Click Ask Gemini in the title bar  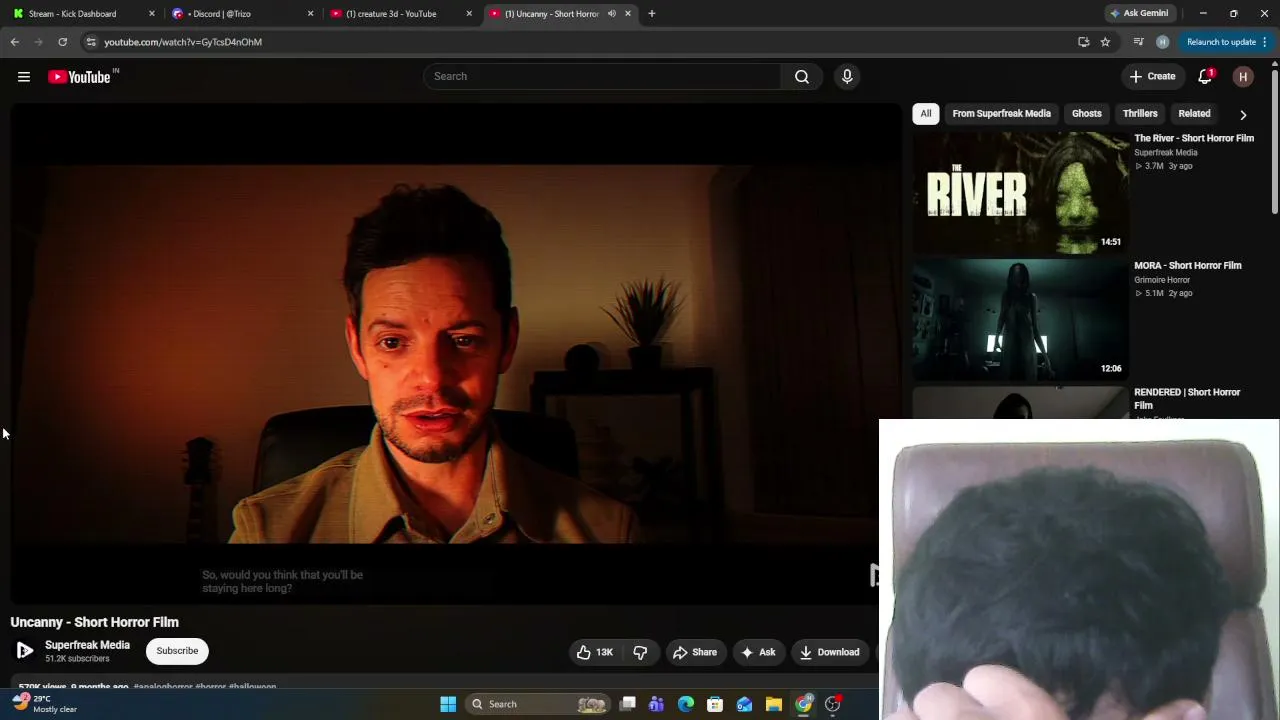click(1138, 14)
